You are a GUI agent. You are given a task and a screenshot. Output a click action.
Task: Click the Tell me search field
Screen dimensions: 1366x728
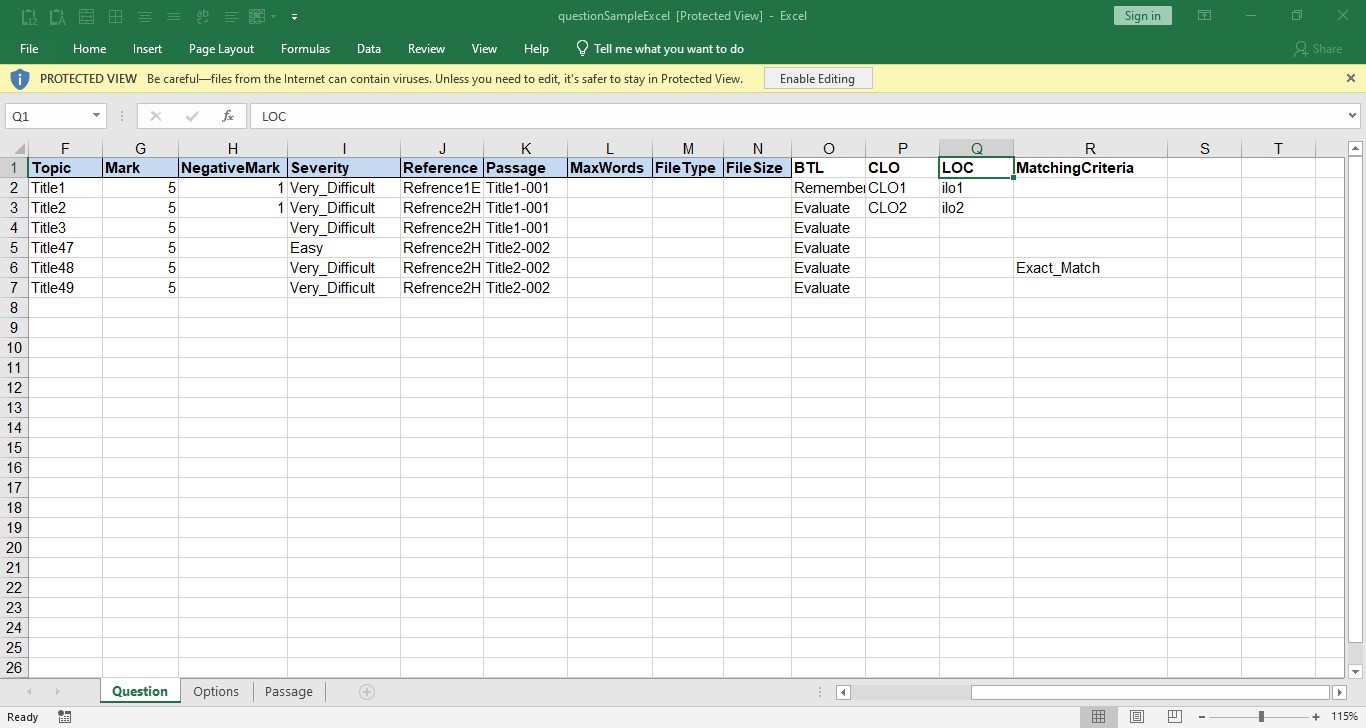coord(668,48)
